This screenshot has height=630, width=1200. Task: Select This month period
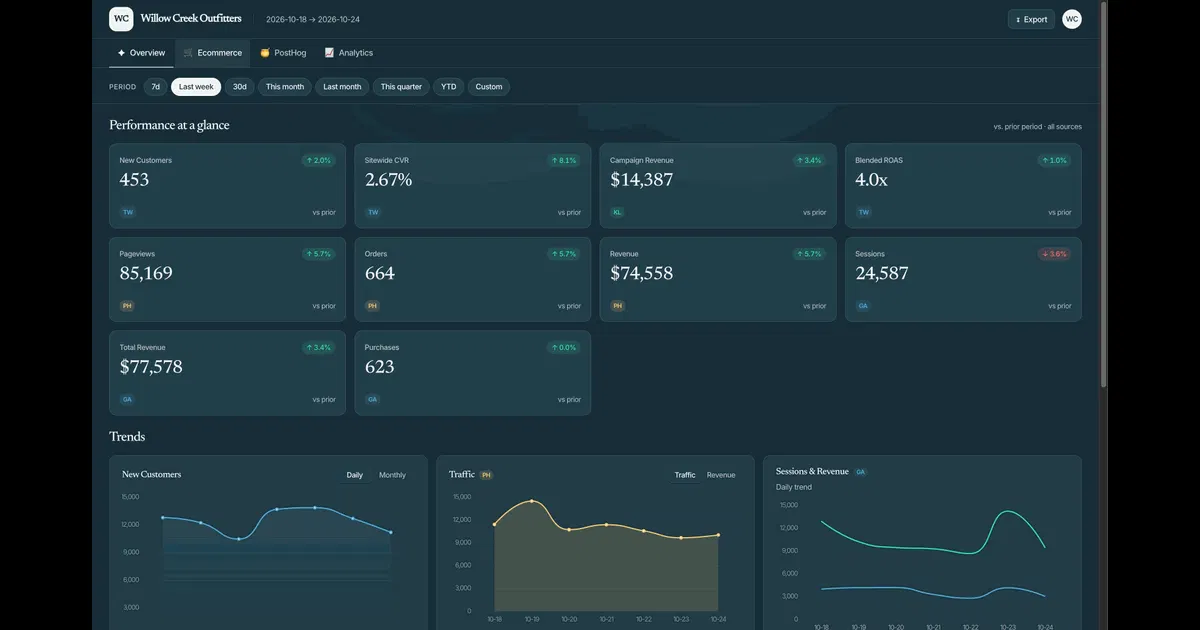tap(285, 87)
